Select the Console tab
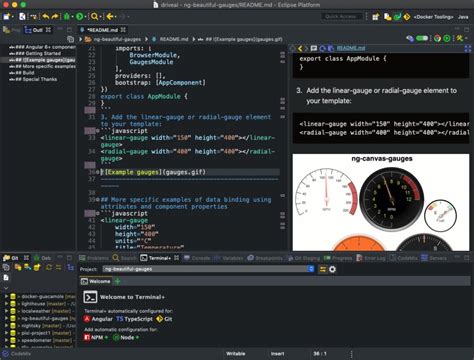Viewport: 474px width, 360px height. (197, 258)
